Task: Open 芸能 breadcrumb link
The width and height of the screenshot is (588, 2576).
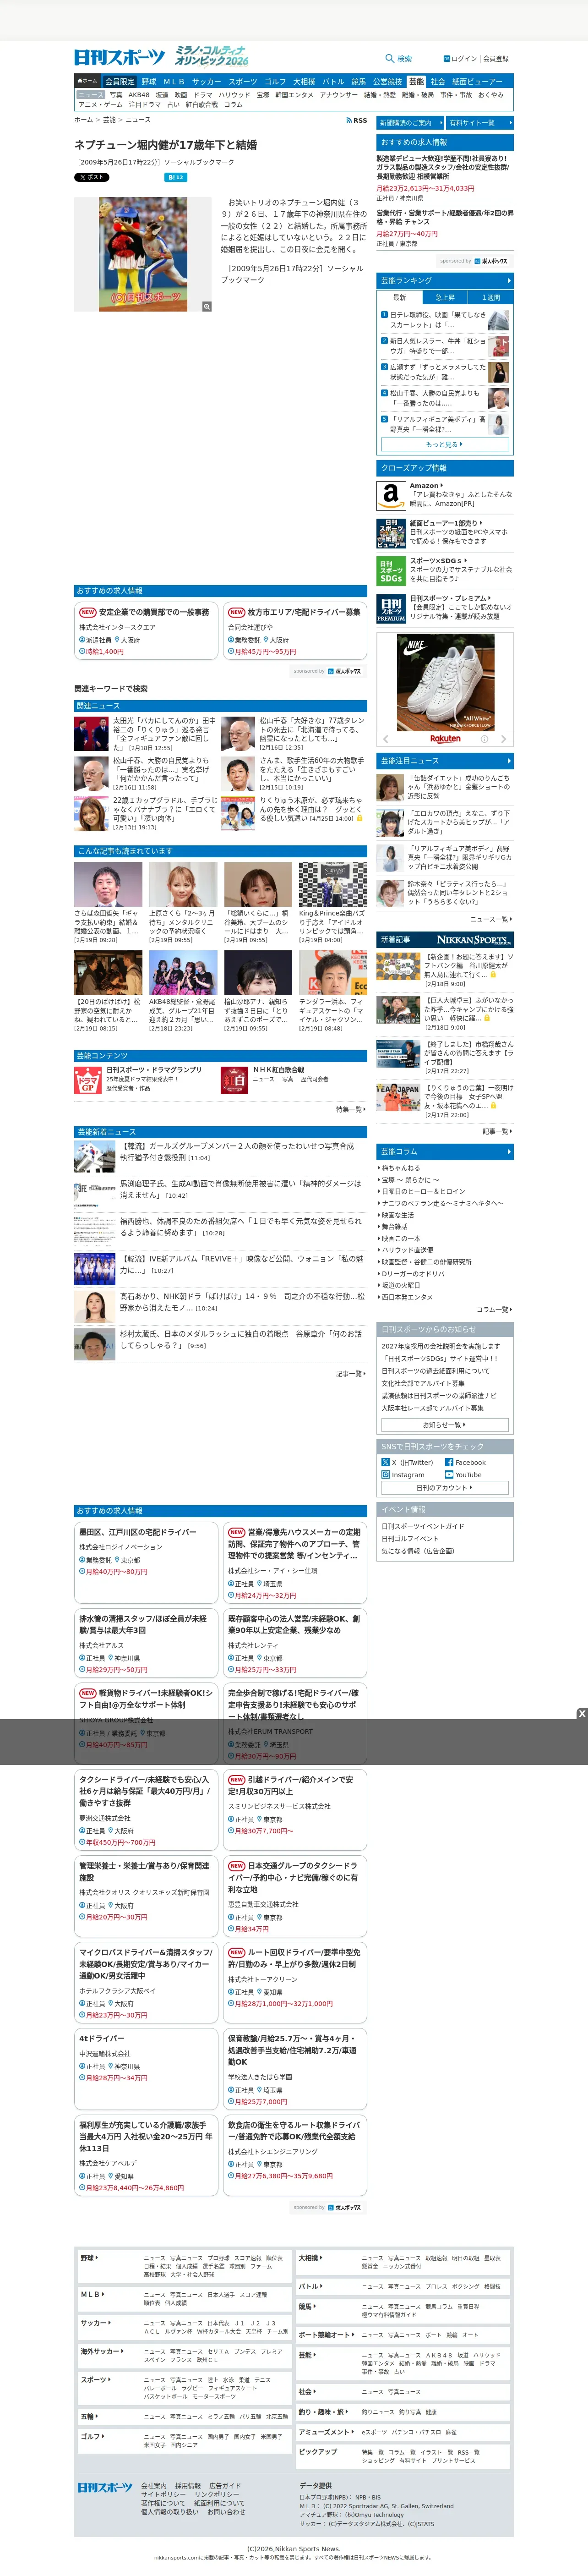Action: (x=110, y=120)
